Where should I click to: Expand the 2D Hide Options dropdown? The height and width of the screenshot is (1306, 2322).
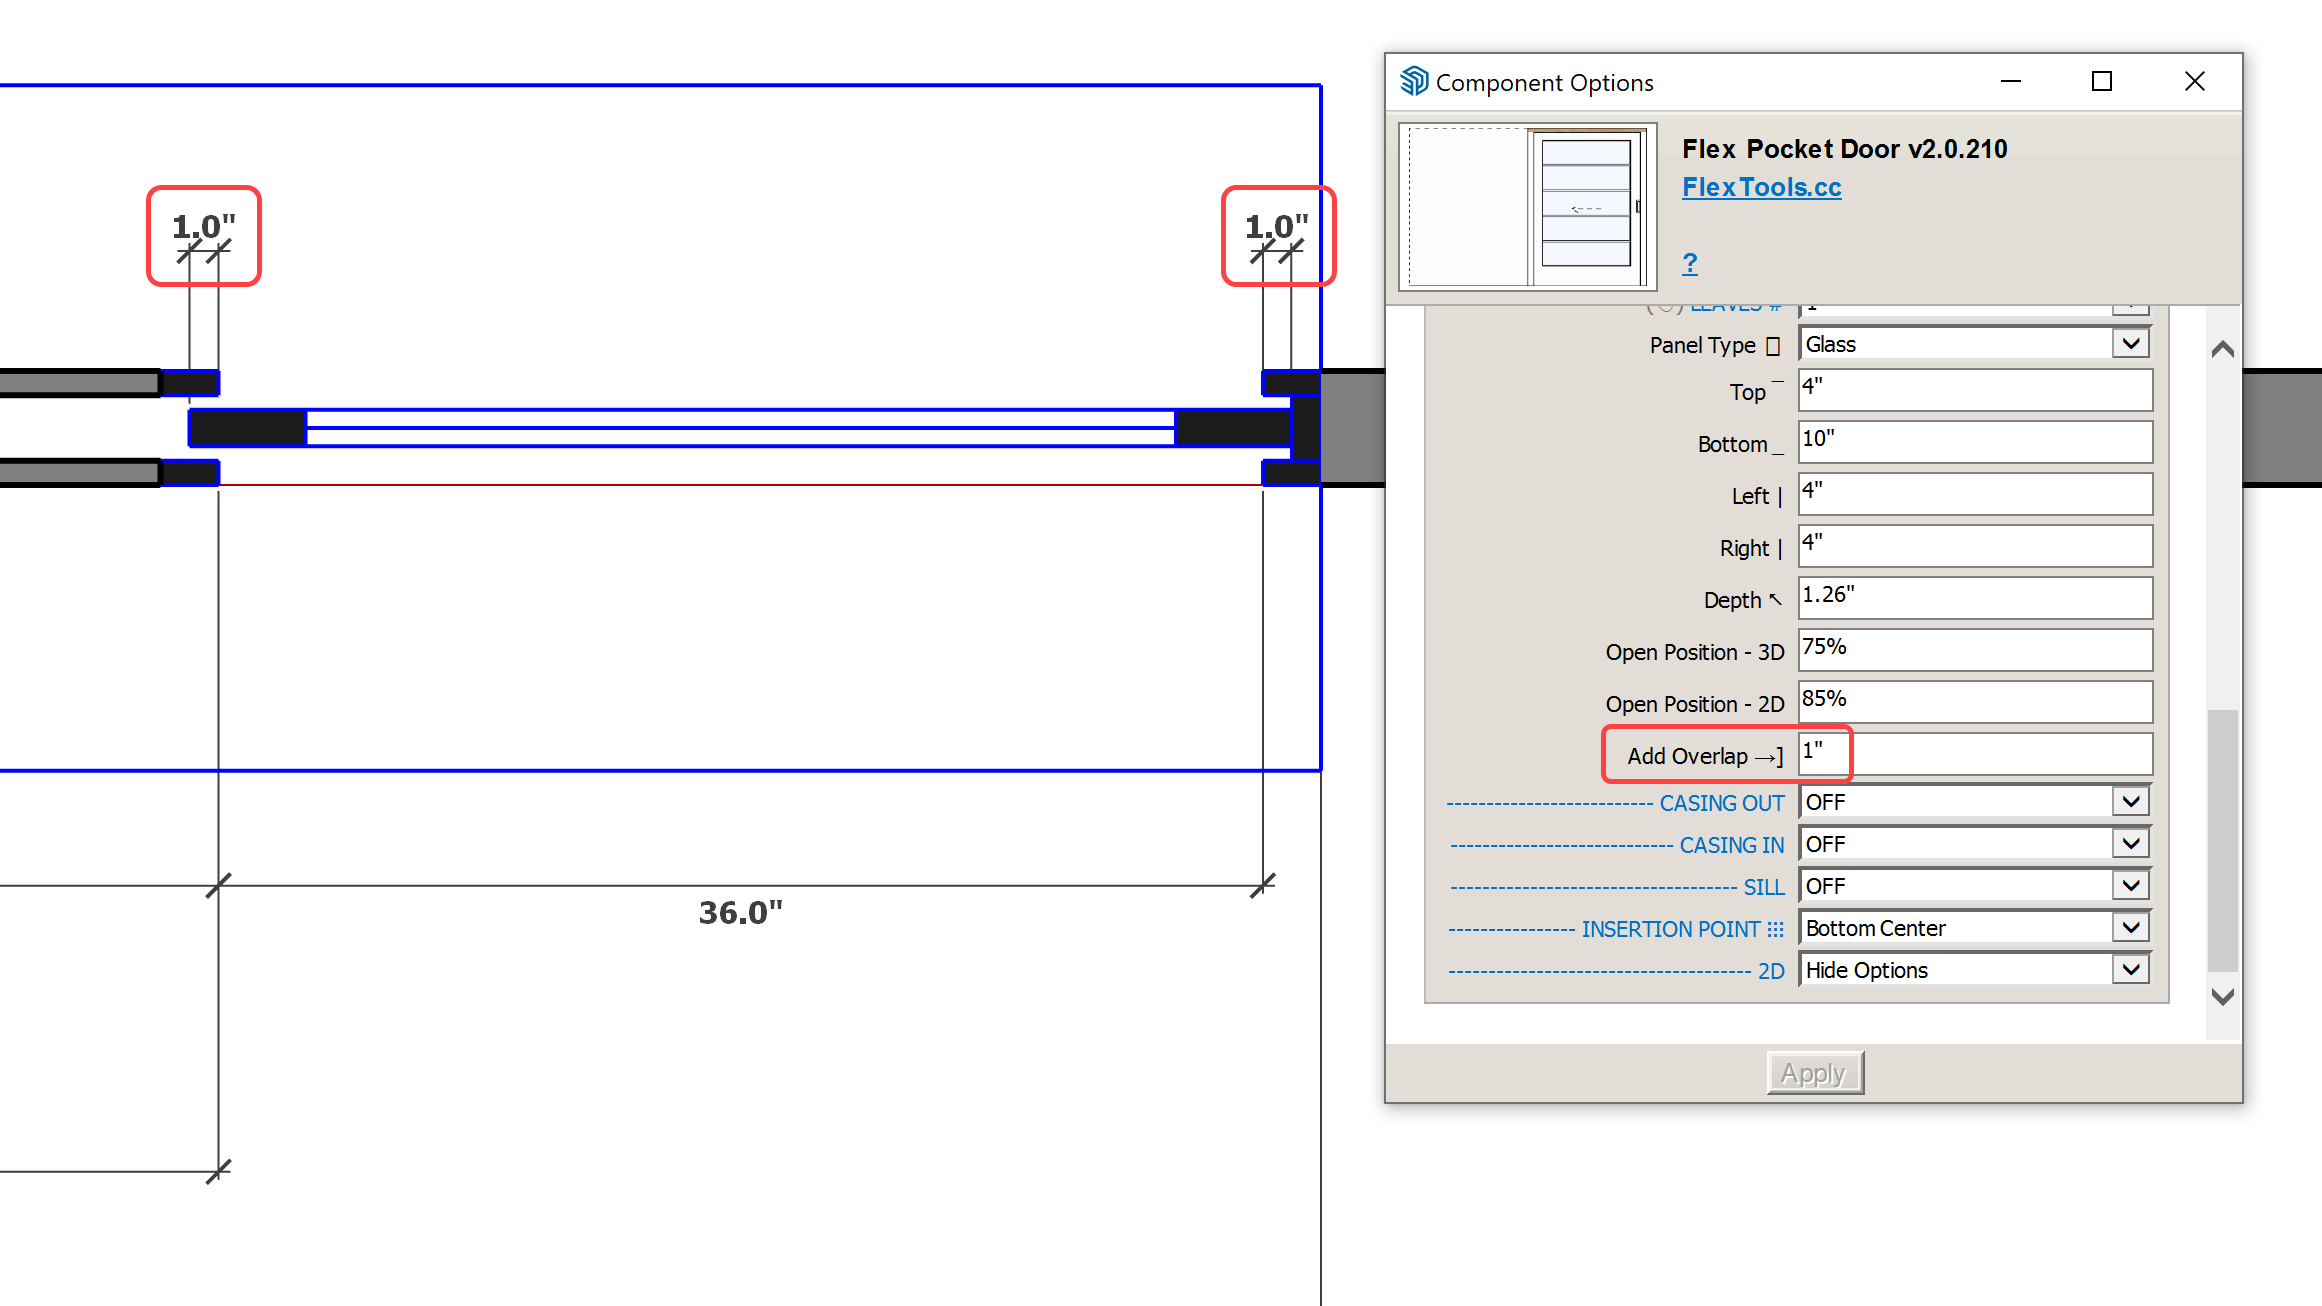(2130, 970)
